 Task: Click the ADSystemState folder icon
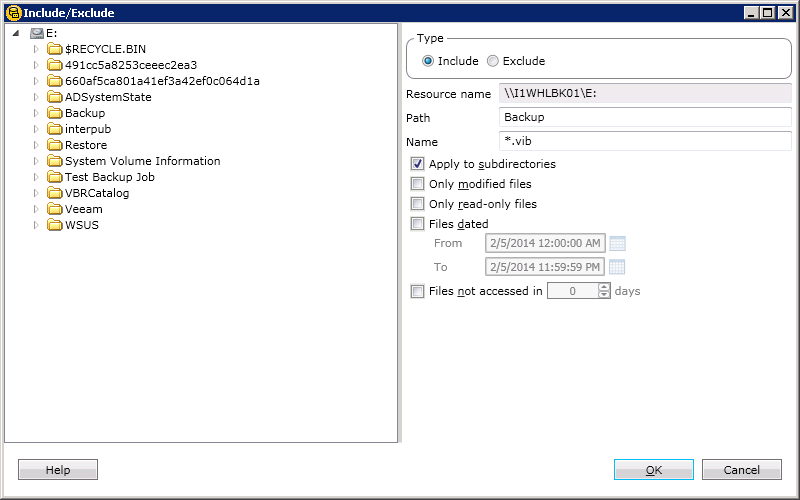(x=54, y=97)
